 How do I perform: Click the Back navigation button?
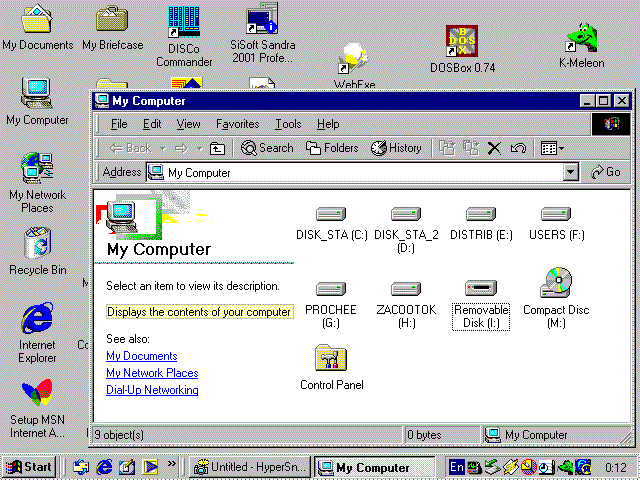pos(131,148)
